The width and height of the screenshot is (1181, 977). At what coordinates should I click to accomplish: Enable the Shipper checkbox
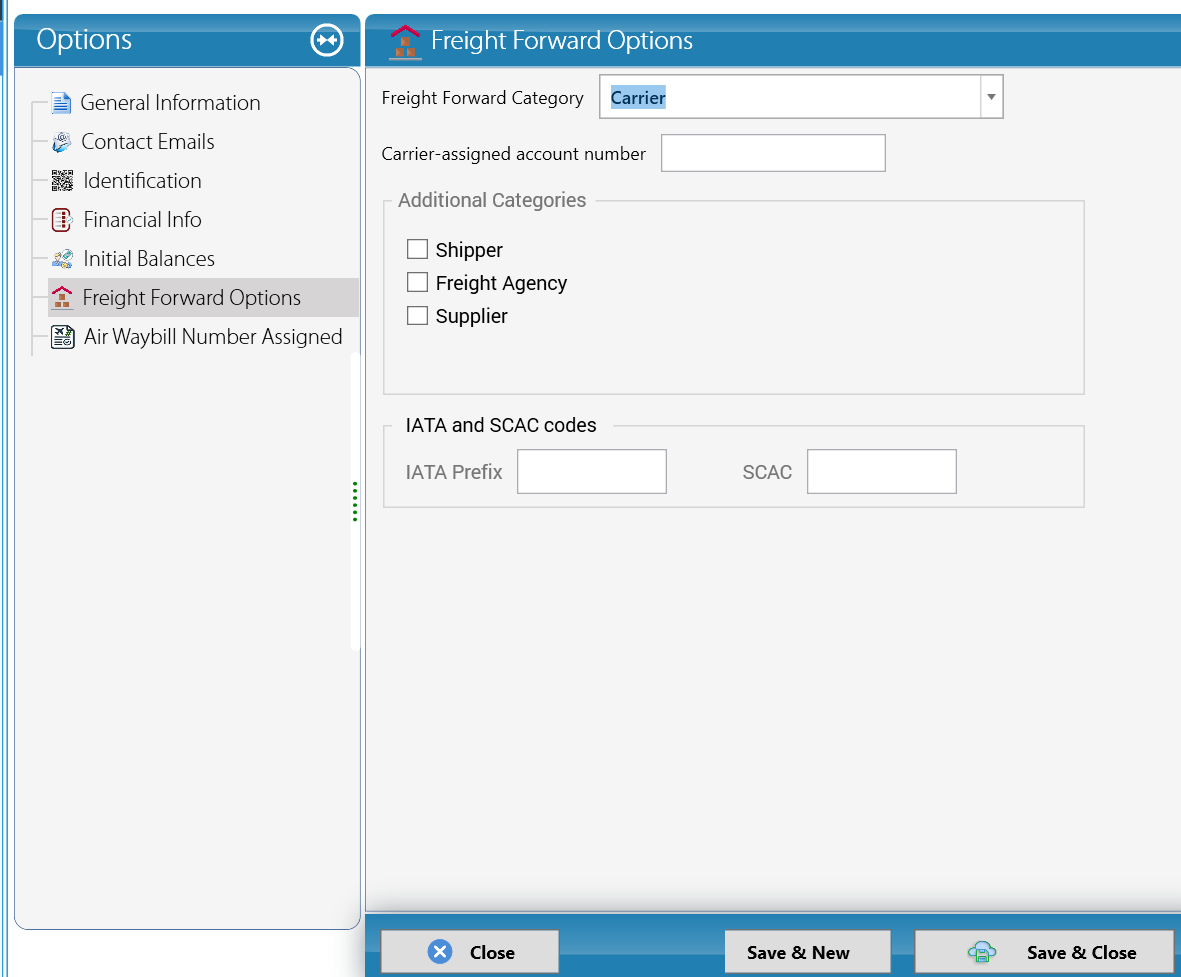(x=417, y=249)
